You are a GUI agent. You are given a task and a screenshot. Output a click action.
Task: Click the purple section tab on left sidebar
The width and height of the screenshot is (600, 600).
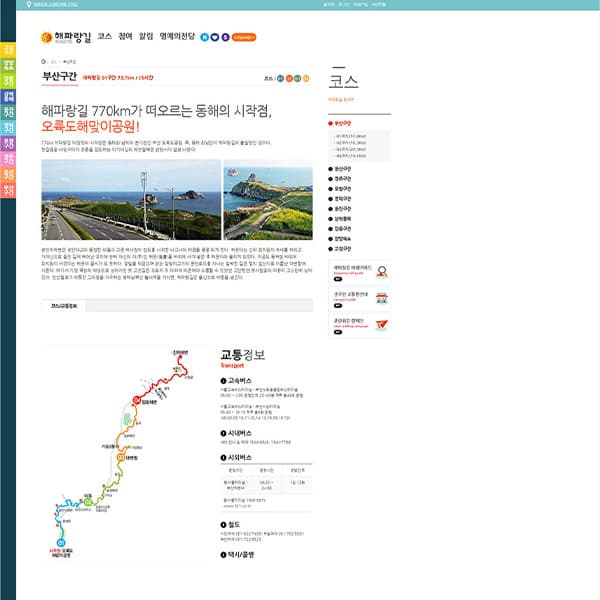(8, 143)
